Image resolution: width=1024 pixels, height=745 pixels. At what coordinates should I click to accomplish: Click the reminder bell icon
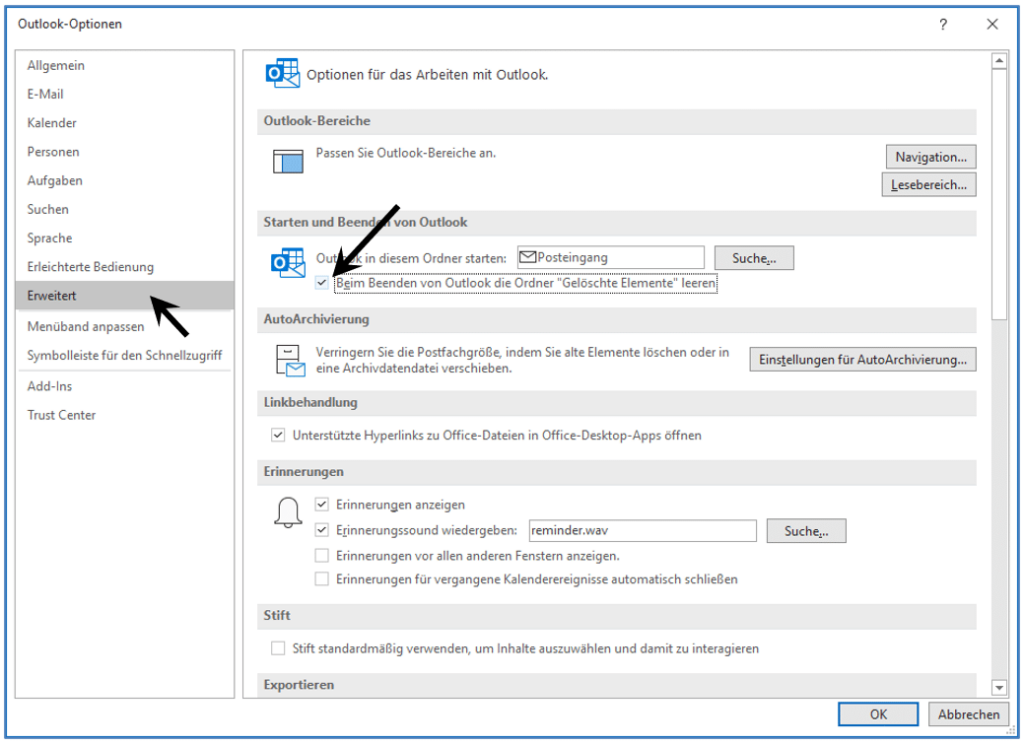click(x=288, y=513)
